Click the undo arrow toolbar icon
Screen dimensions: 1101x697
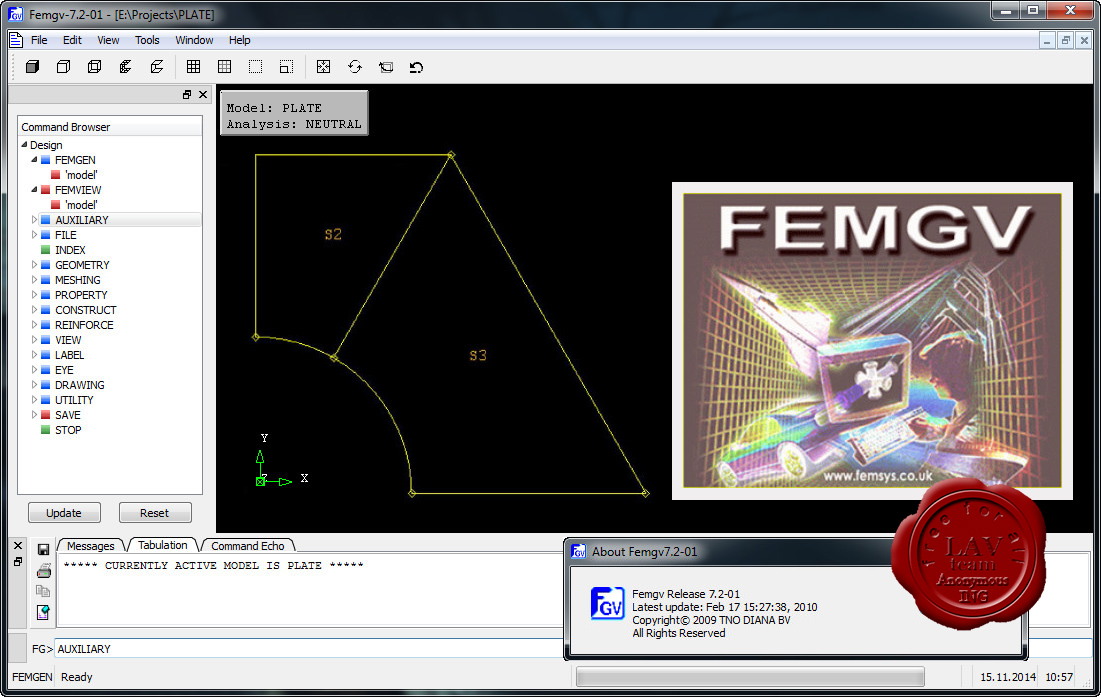[416, 67]
